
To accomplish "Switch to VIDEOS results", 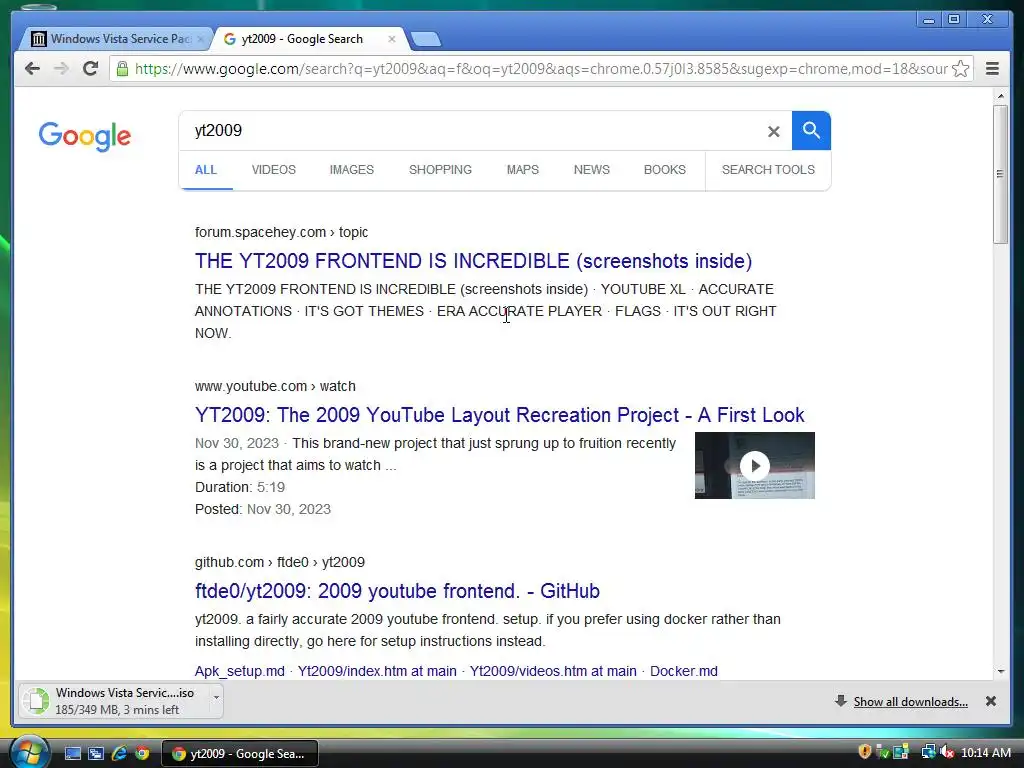I will pyautogui.click(x=274, y=170).
